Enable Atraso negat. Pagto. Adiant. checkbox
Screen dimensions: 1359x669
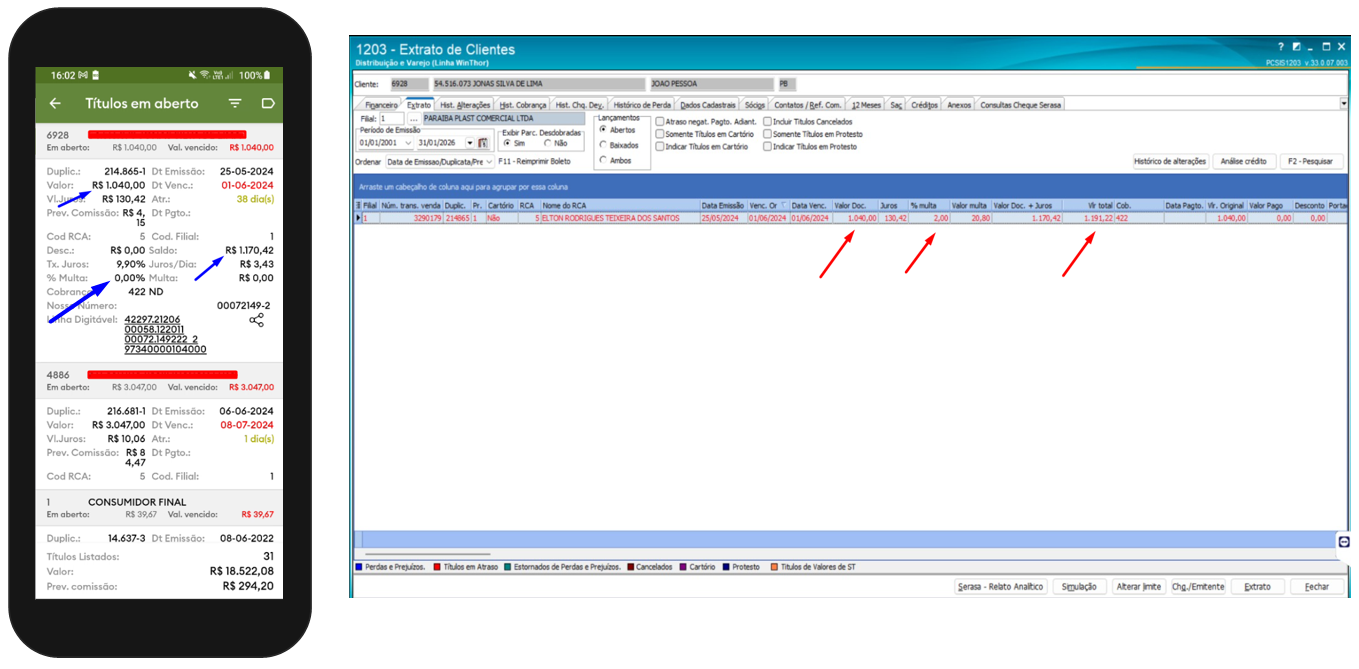pos(660,122)
